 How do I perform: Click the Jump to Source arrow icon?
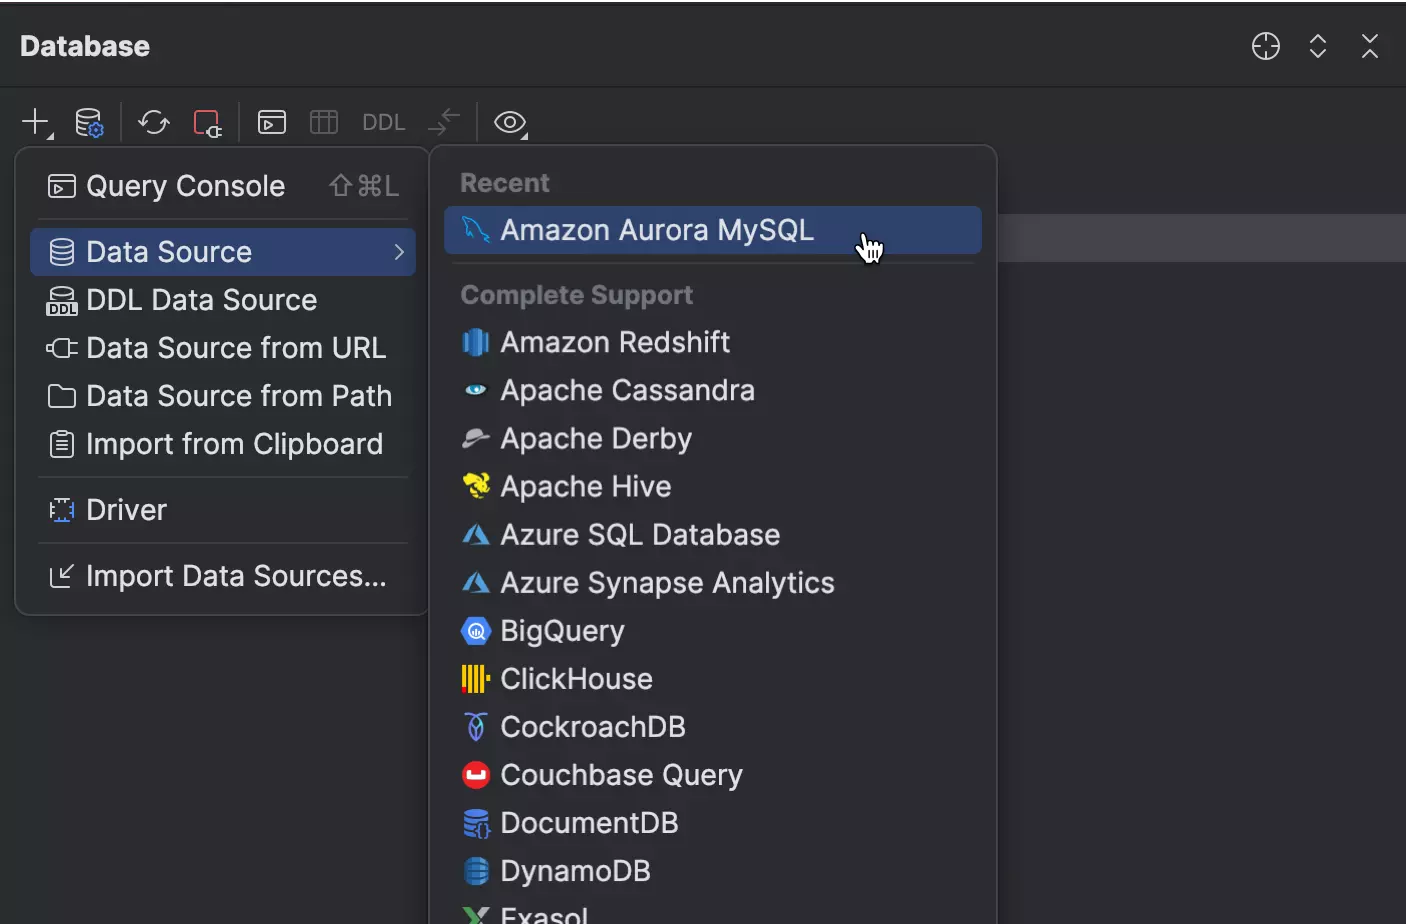[443, 122]
